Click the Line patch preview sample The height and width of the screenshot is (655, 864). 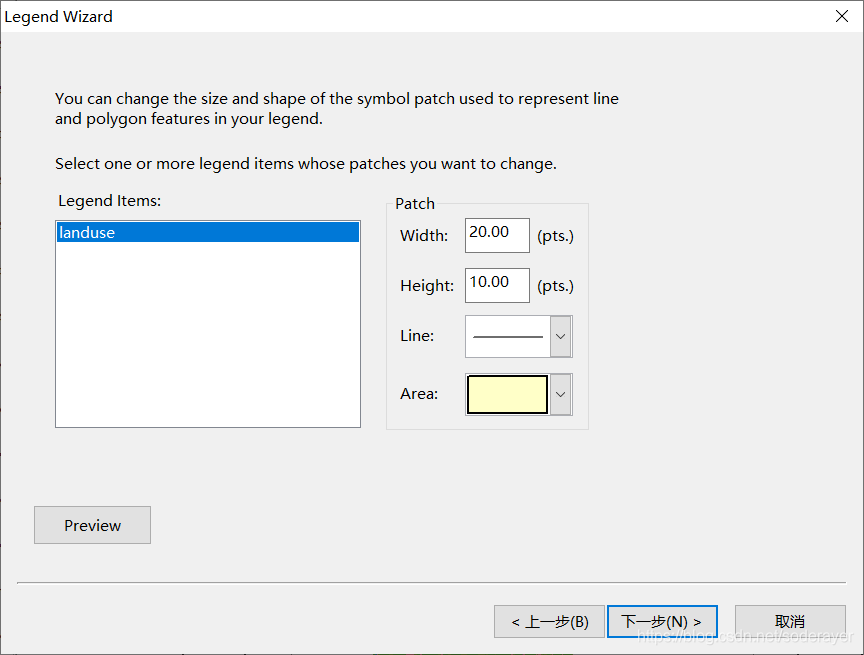click(x=507, y=337)
